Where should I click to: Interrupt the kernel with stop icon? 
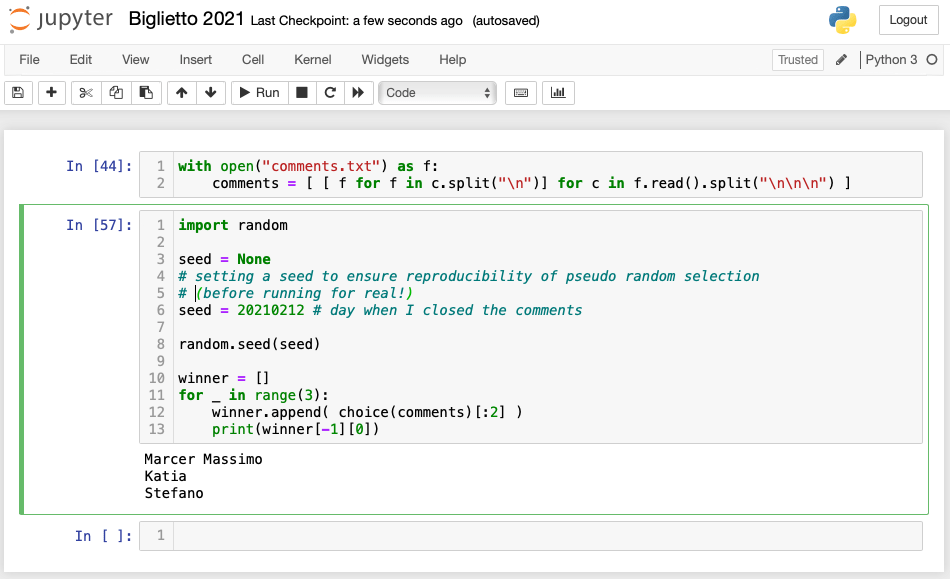[x=302, y=93]
